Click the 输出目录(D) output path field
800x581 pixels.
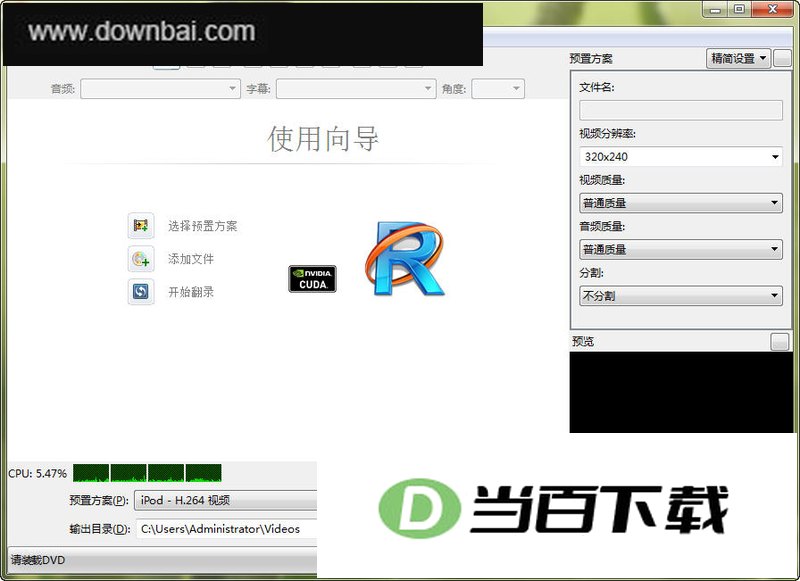click(227, 529)
